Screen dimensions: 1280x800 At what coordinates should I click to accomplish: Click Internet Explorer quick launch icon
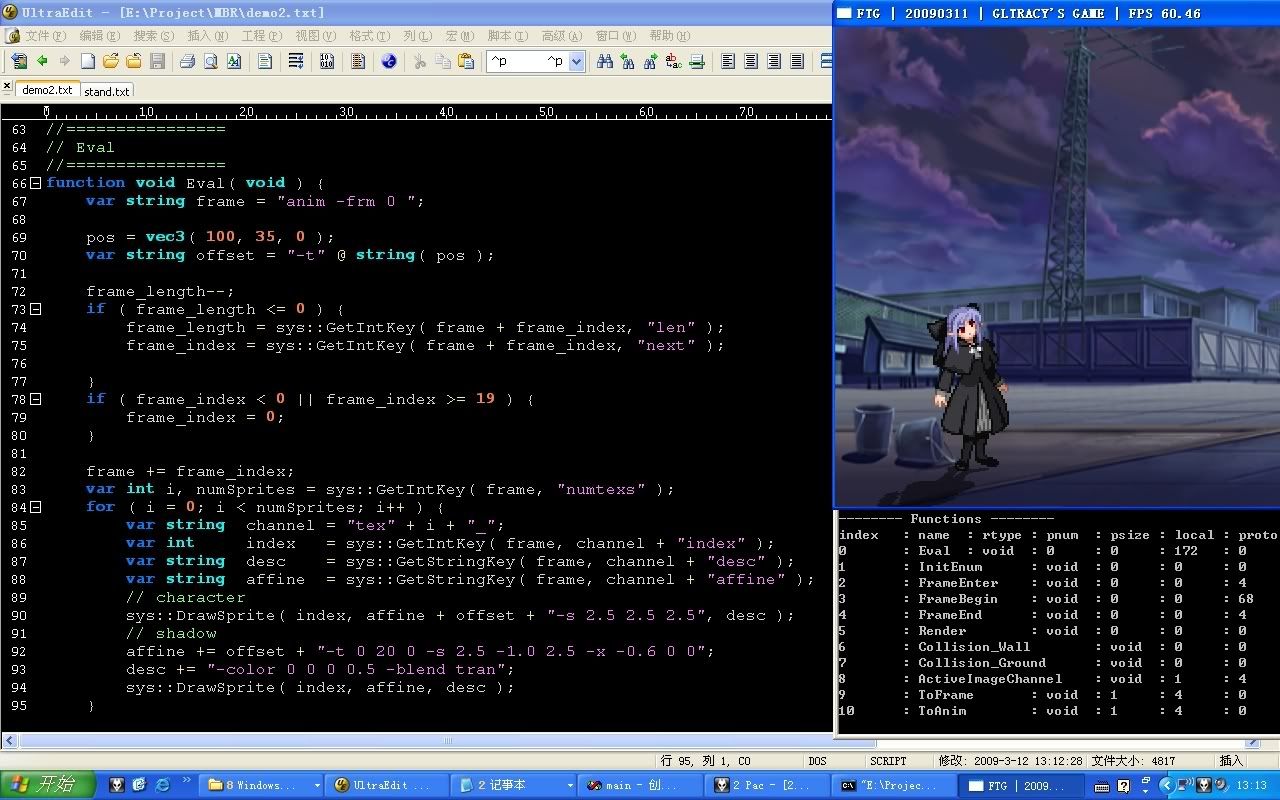162,785
